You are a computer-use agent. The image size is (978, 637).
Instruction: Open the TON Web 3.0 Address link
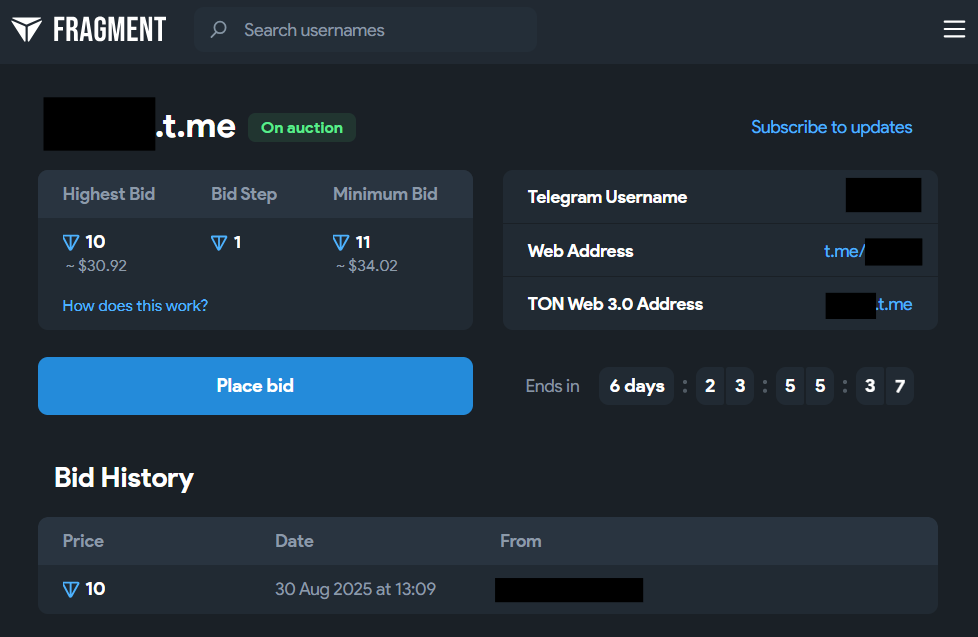point(868,304)
